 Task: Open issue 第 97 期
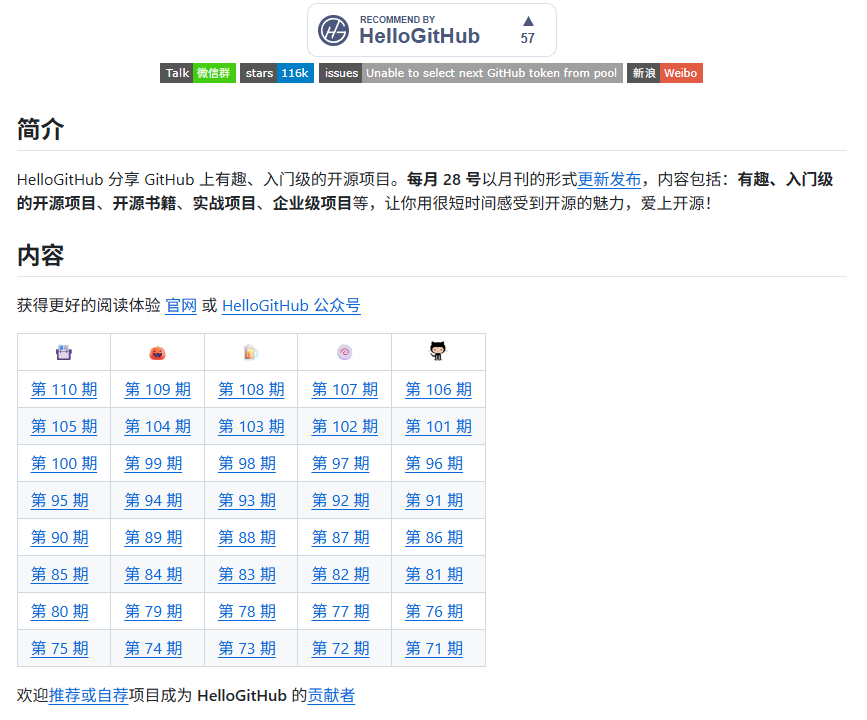(340, 463)
